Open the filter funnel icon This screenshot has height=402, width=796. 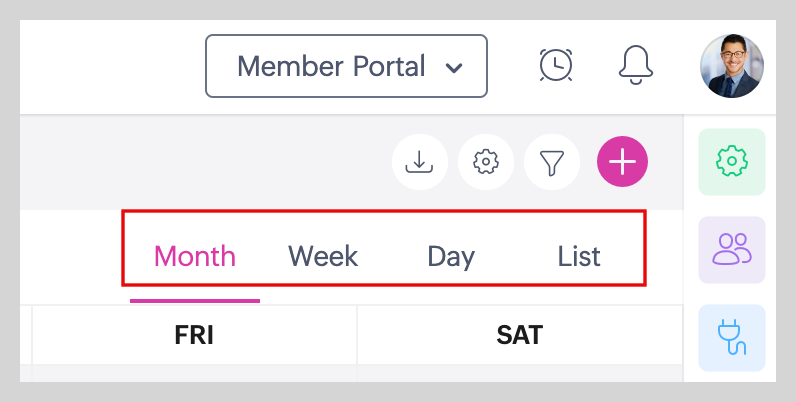(x=552, y=161)
